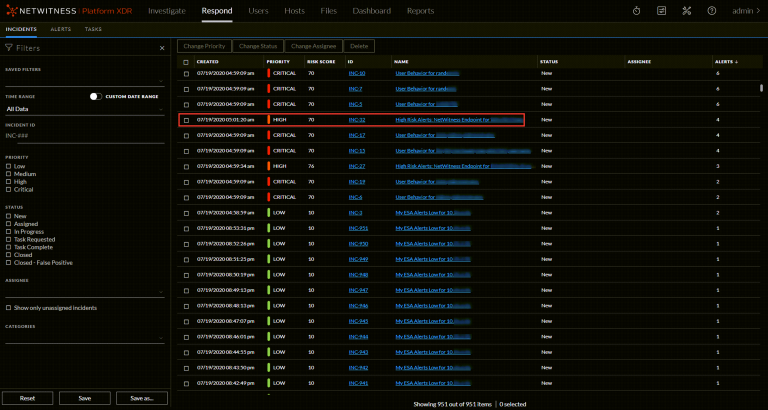Image resolution: width=768 pixels, height=410 pixels.
Task: Close the Filters panel with X
Action: coord(162,47)
